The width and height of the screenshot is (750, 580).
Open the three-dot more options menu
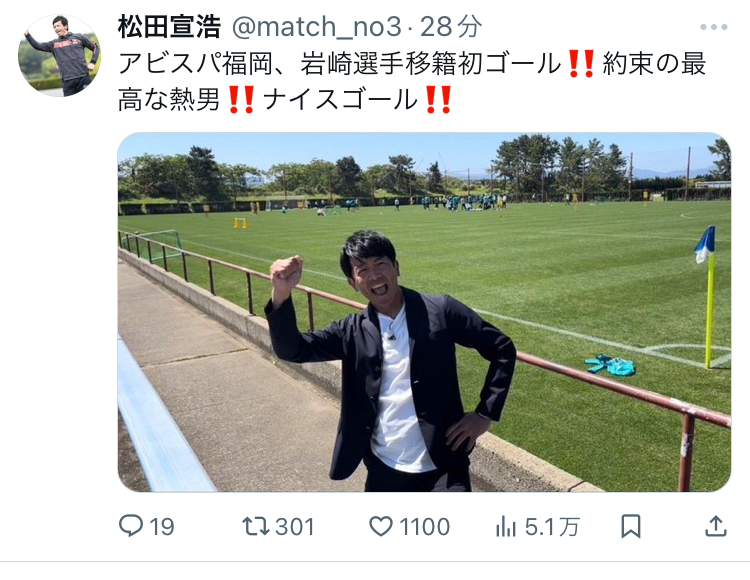point(714,27)
